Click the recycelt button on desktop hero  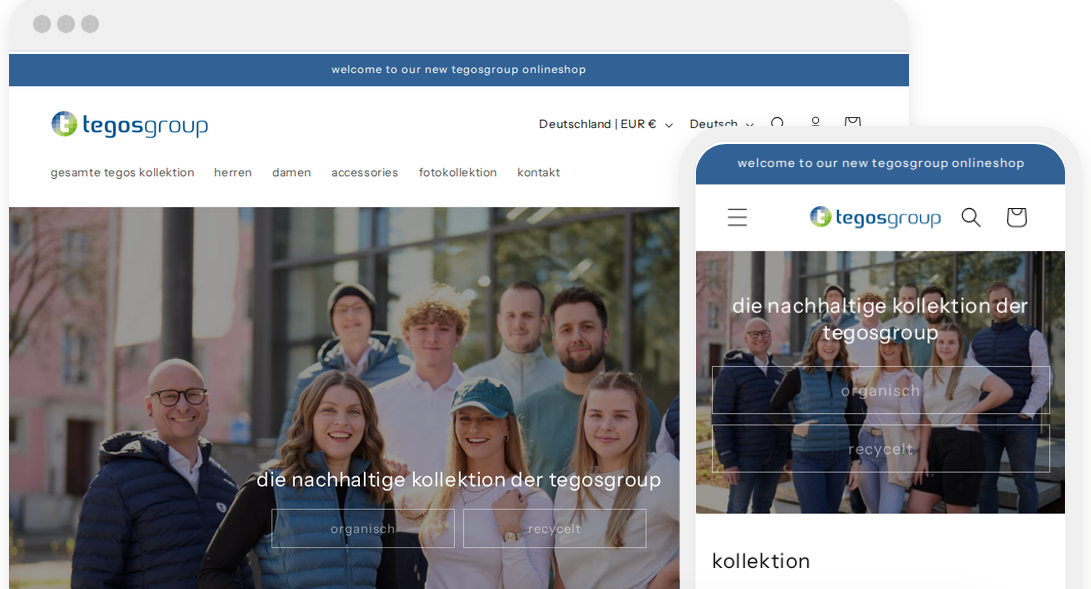point(554,528)
